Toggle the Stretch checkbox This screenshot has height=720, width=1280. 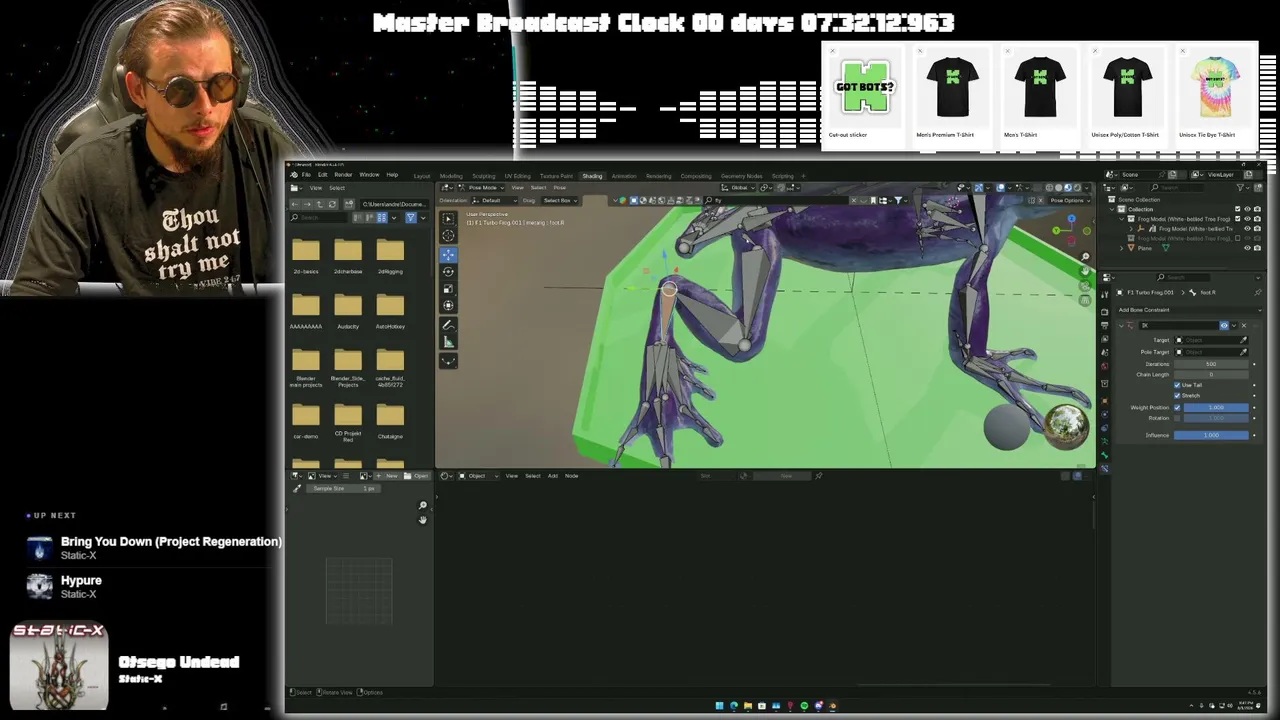[1177, 395]
